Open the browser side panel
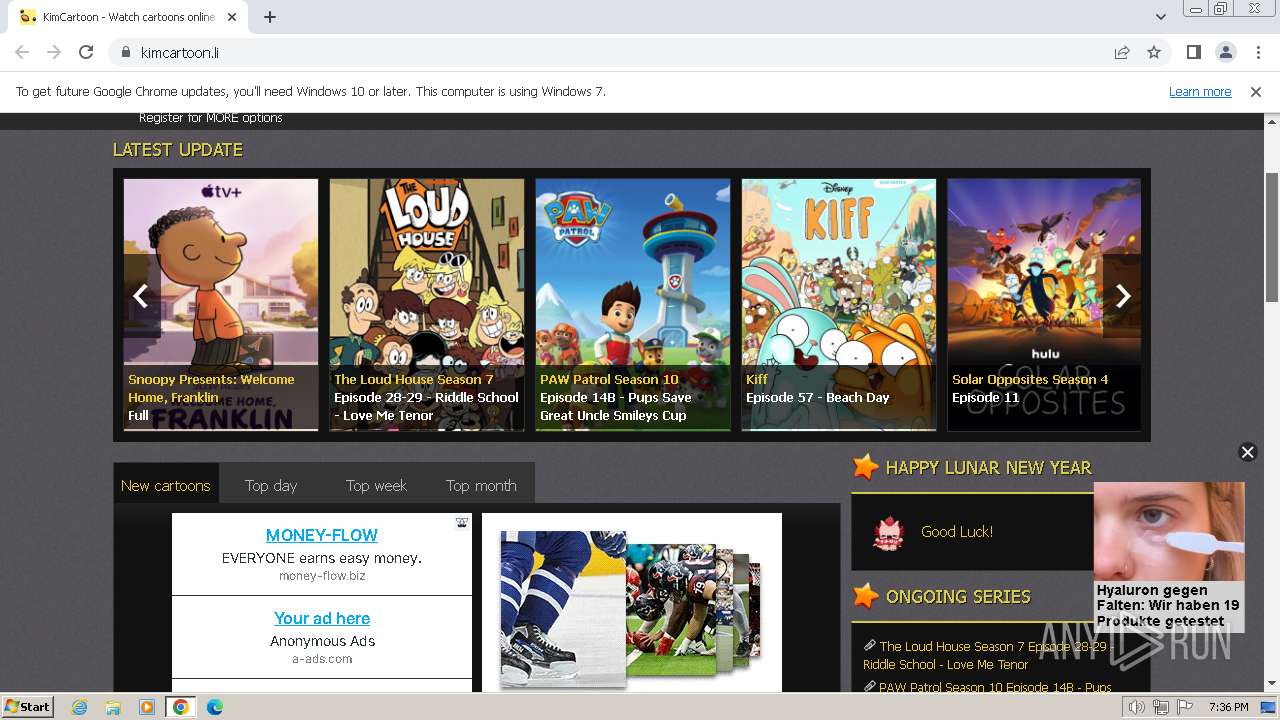 click(x=1193, y=52)
